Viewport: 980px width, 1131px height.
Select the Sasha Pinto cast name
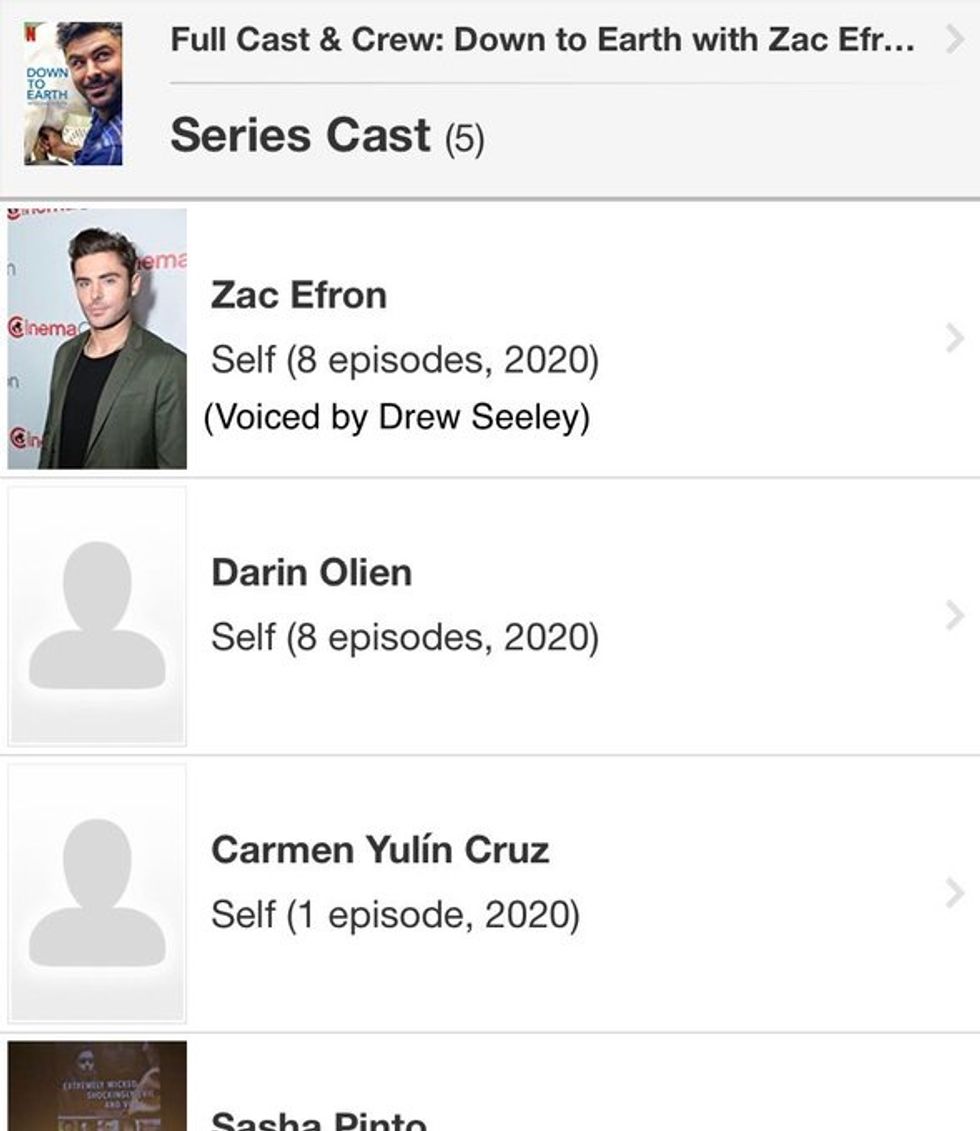pos(319,1120)
